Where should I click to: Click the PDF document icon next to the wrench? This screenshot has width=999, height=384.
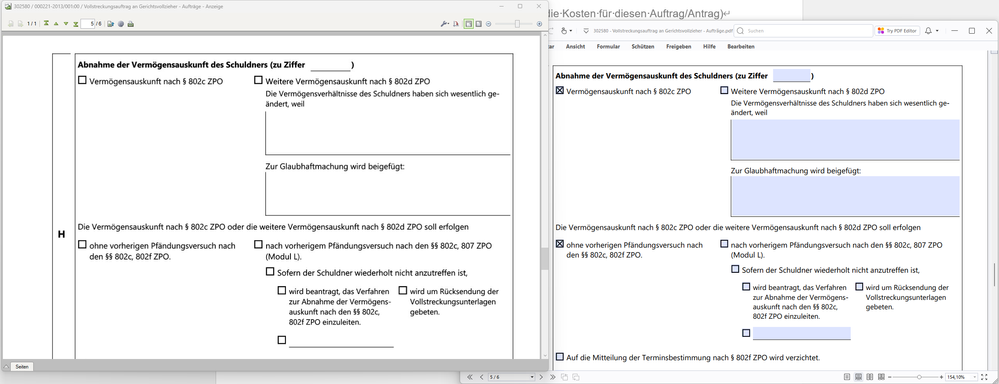(x=456, y=24)
